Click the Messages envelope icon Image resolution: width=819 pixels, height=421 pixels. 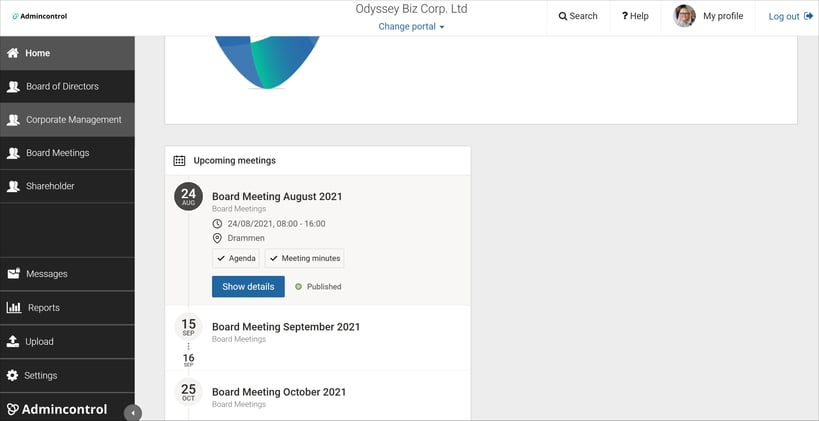[x=14, y=273]
